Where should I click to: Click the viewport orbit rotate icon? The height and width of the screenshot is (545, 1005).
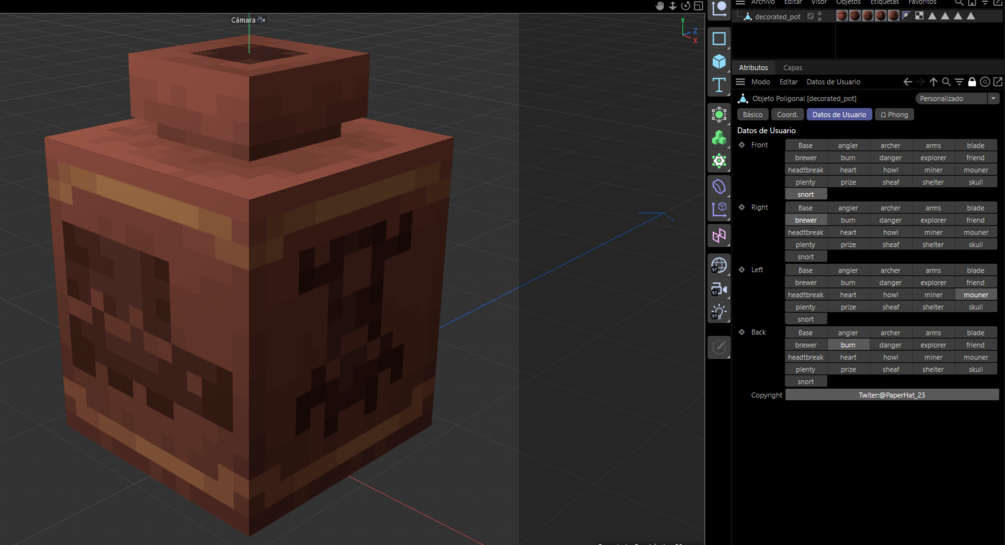click(x=685, y=6)
